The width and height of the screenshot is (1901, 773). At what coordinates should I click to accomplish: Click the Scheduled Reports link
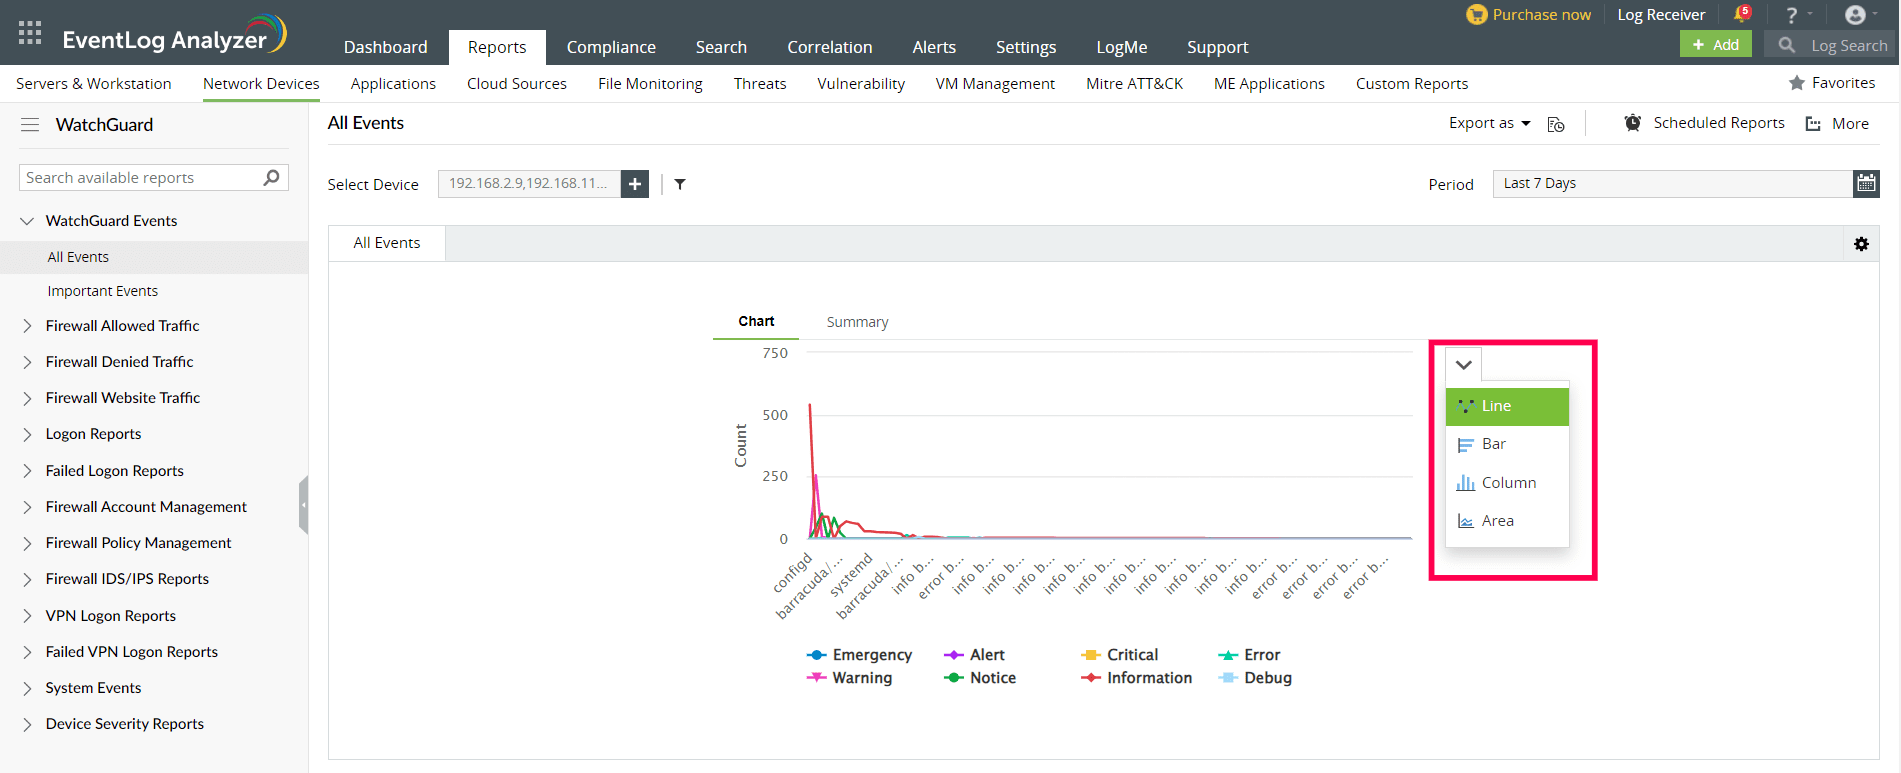pyautogui.click(x=1718, y=123)
